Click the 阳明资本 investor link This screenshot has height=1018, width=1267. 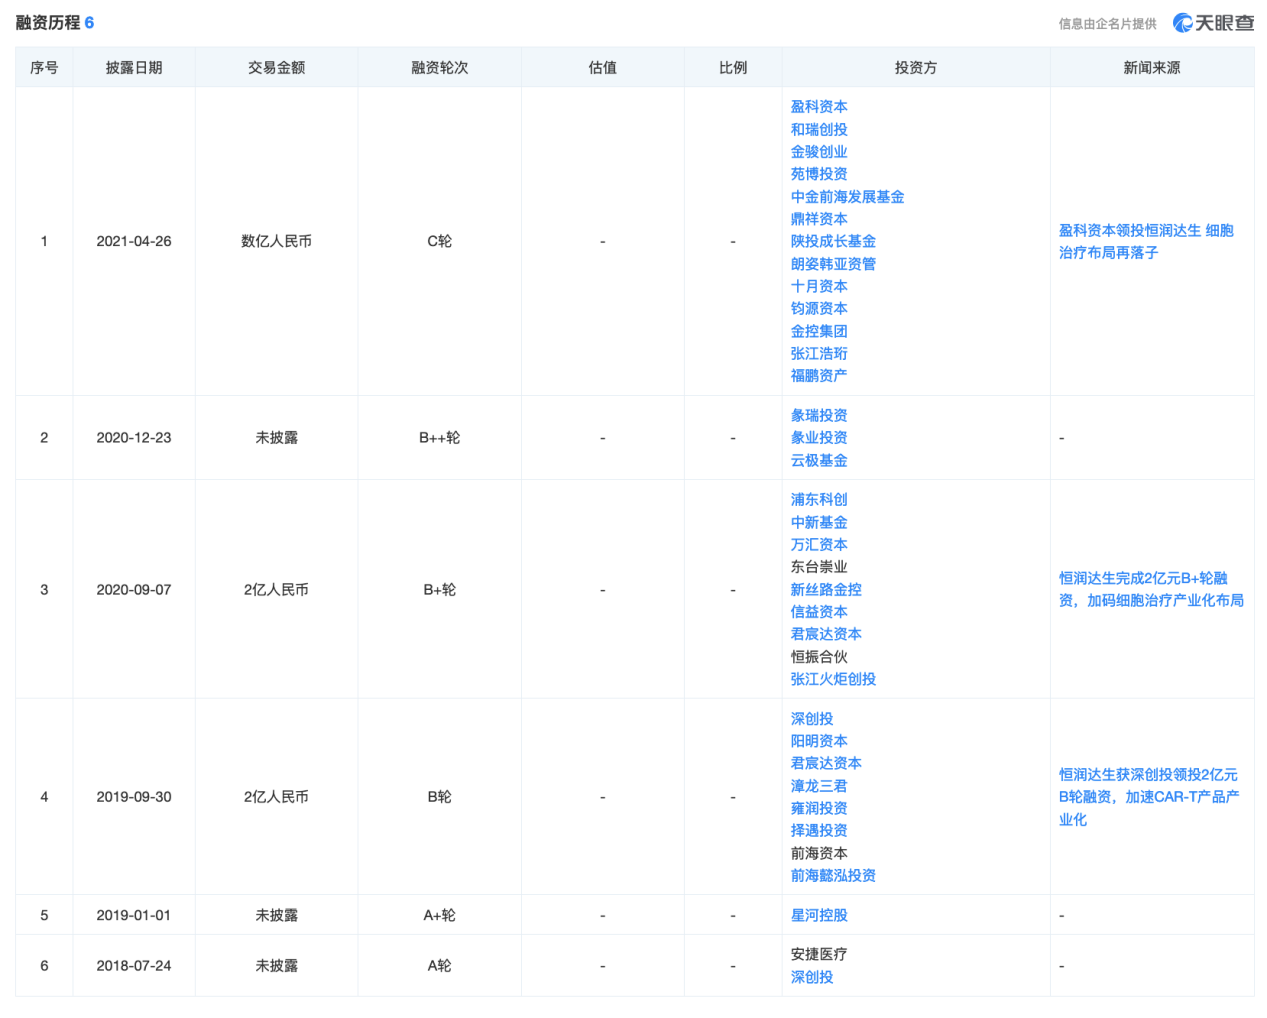point(819,741)
